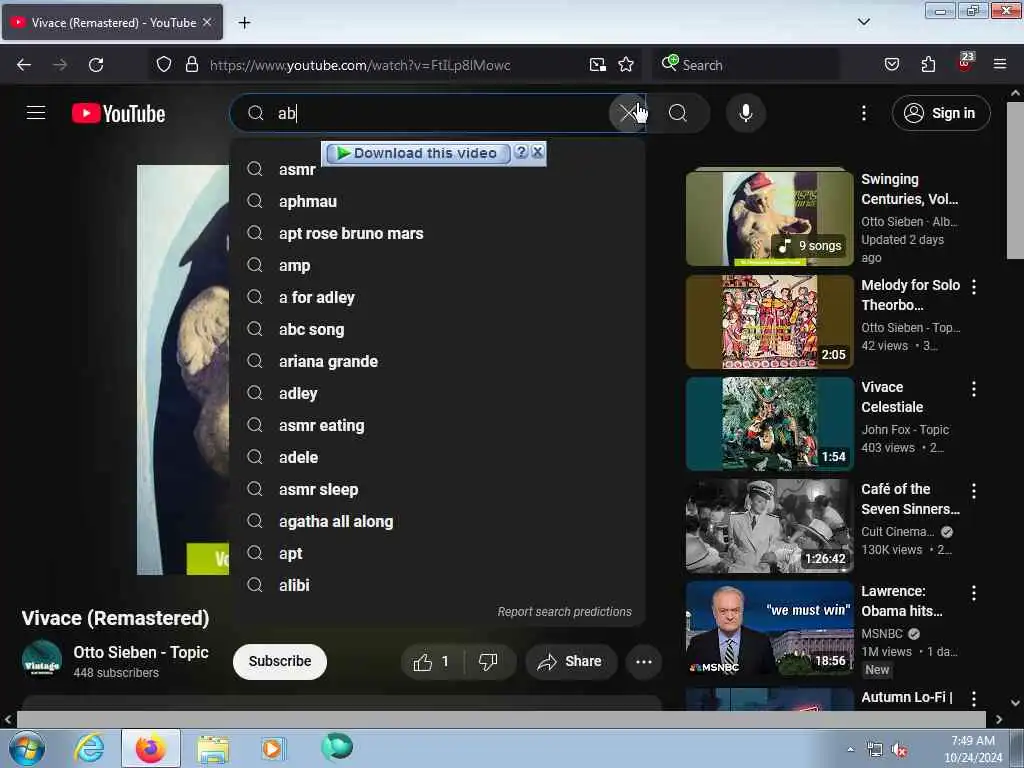The height and width of the screenshot is (768, 1024).
Task: Open a new browser tab
Action: 244,23
